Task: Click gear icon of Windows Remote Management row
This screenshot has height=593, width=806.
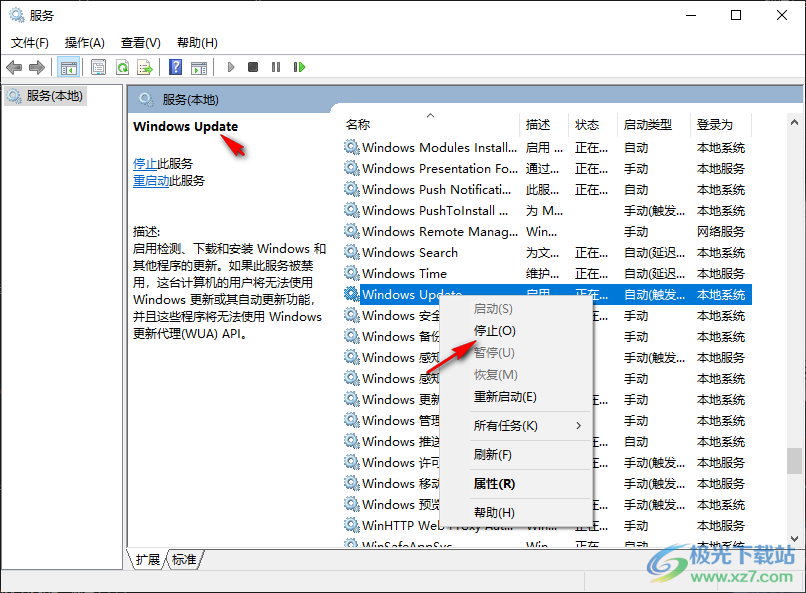Action: tap(352, 231)
